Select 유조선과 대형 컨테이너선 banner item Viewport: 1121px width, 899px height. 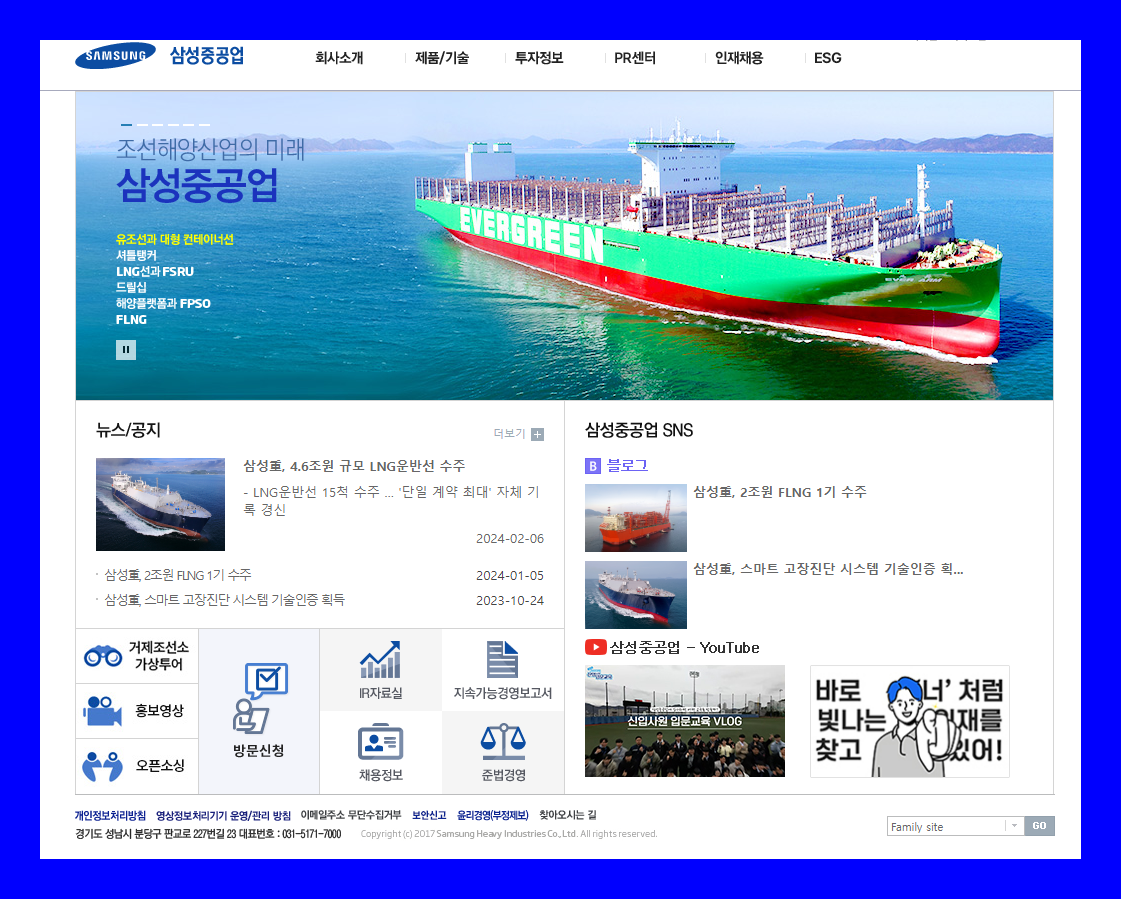point(174,239)
